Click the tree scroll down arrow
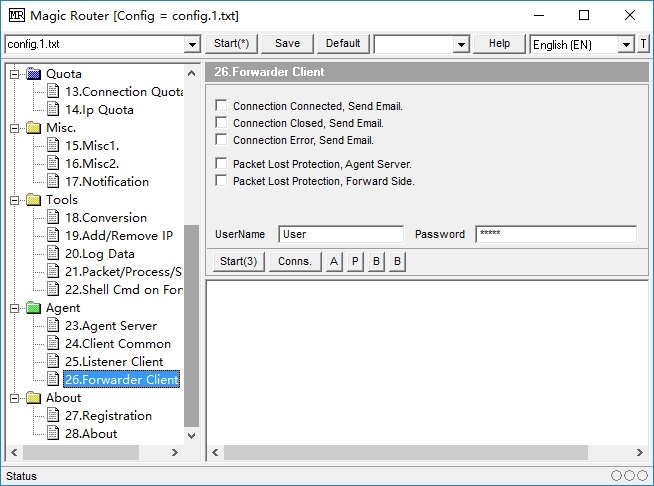Image resolution: width=654 pixels, height=486 pixels. coord(191,436)
